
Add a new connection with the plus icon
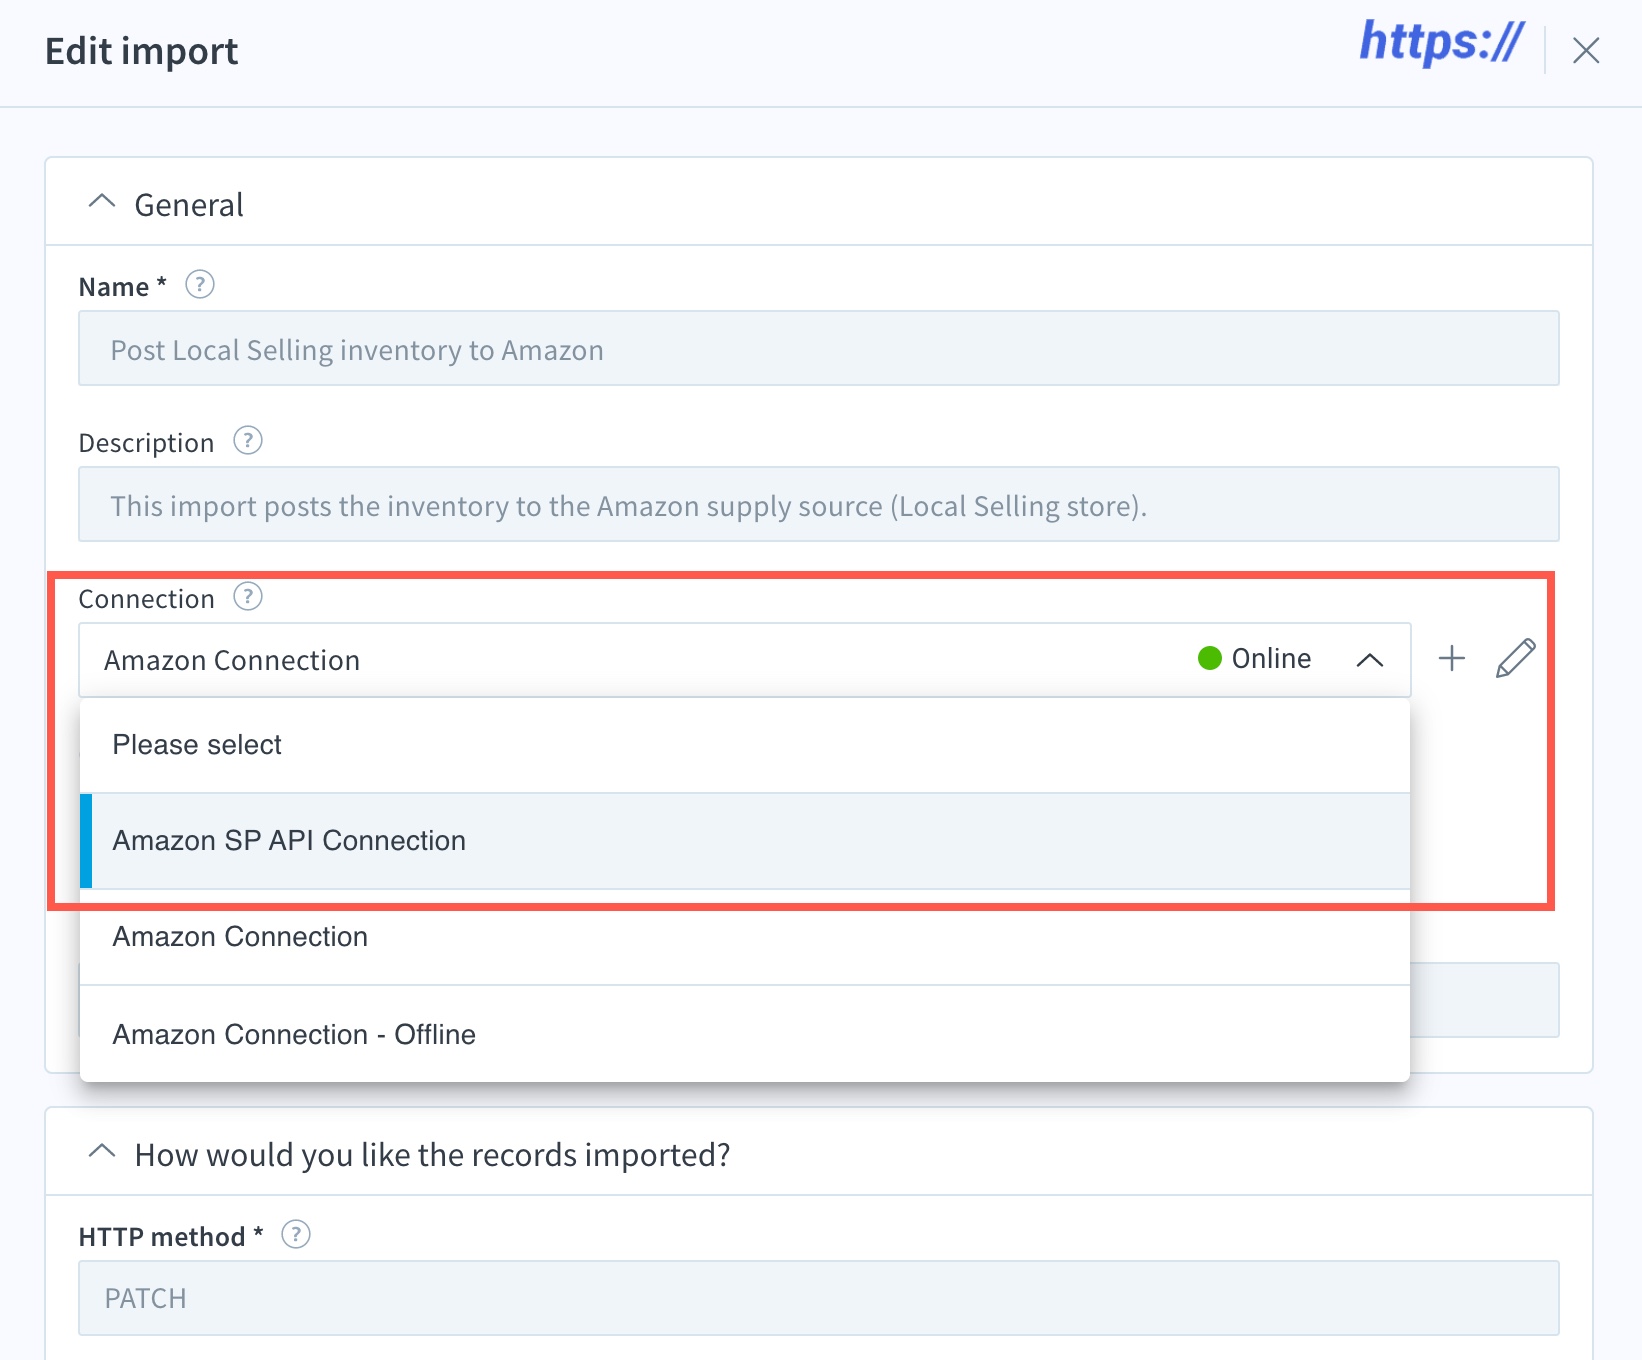[x=1452, y=658]
